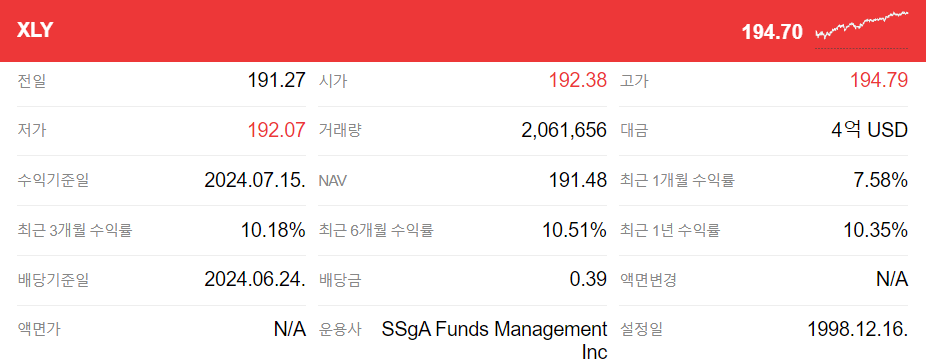Image resolution: width=926 pixels, height=364 pixels.
Task: Select the 저가 label
Action: tap(32, 130)
